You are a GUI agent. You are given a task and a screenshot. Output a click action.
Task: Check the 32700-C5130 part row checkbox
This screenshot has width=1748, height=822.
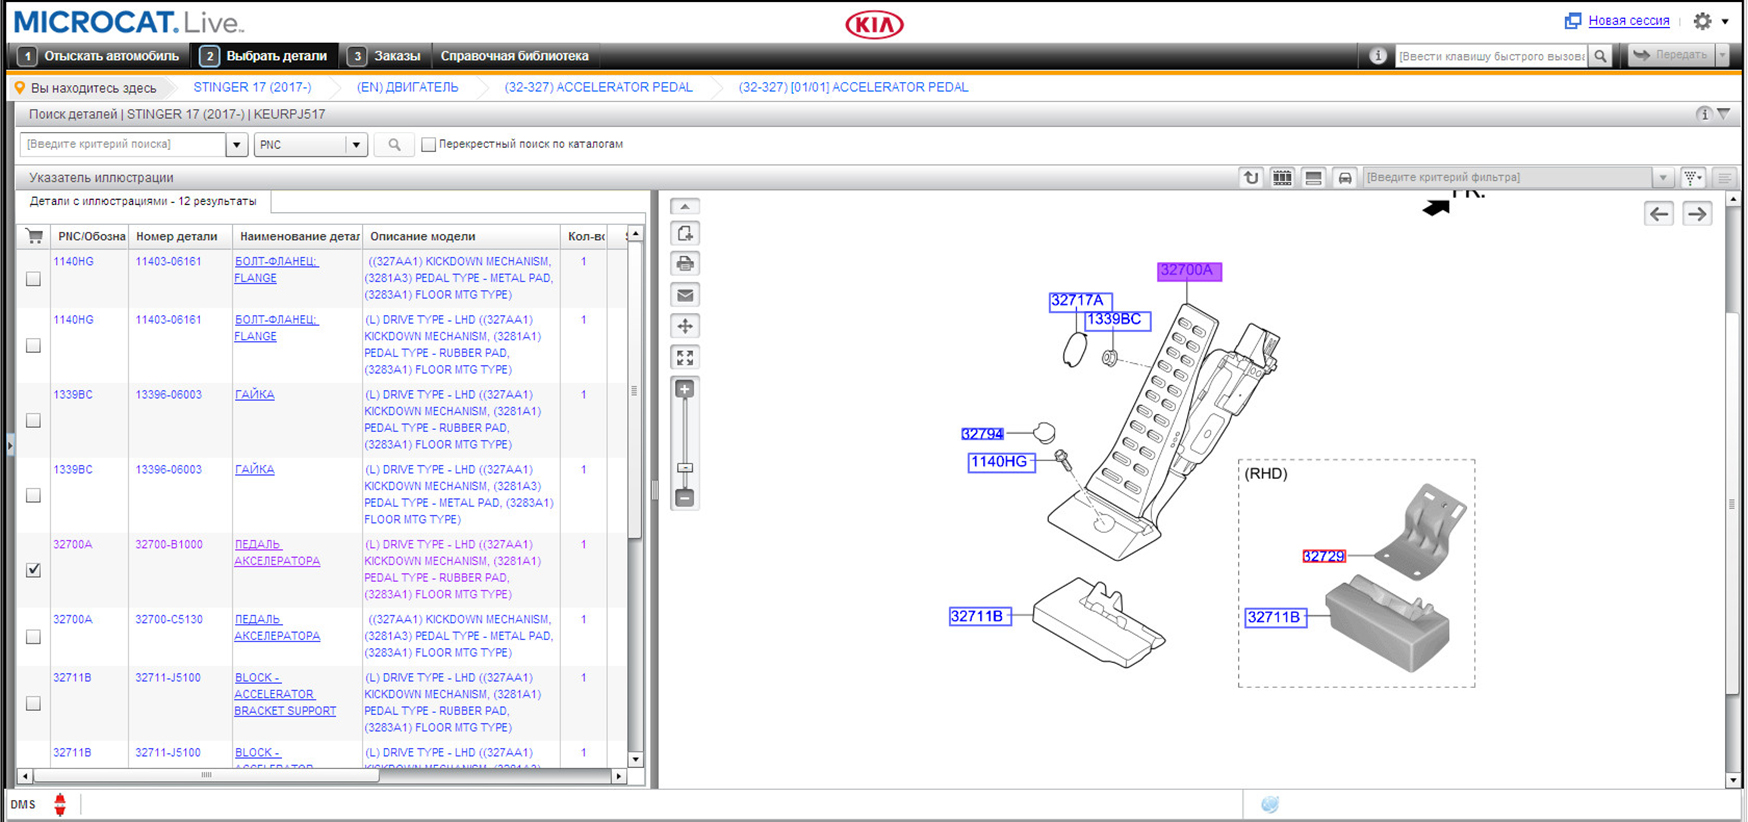point(34,637)
